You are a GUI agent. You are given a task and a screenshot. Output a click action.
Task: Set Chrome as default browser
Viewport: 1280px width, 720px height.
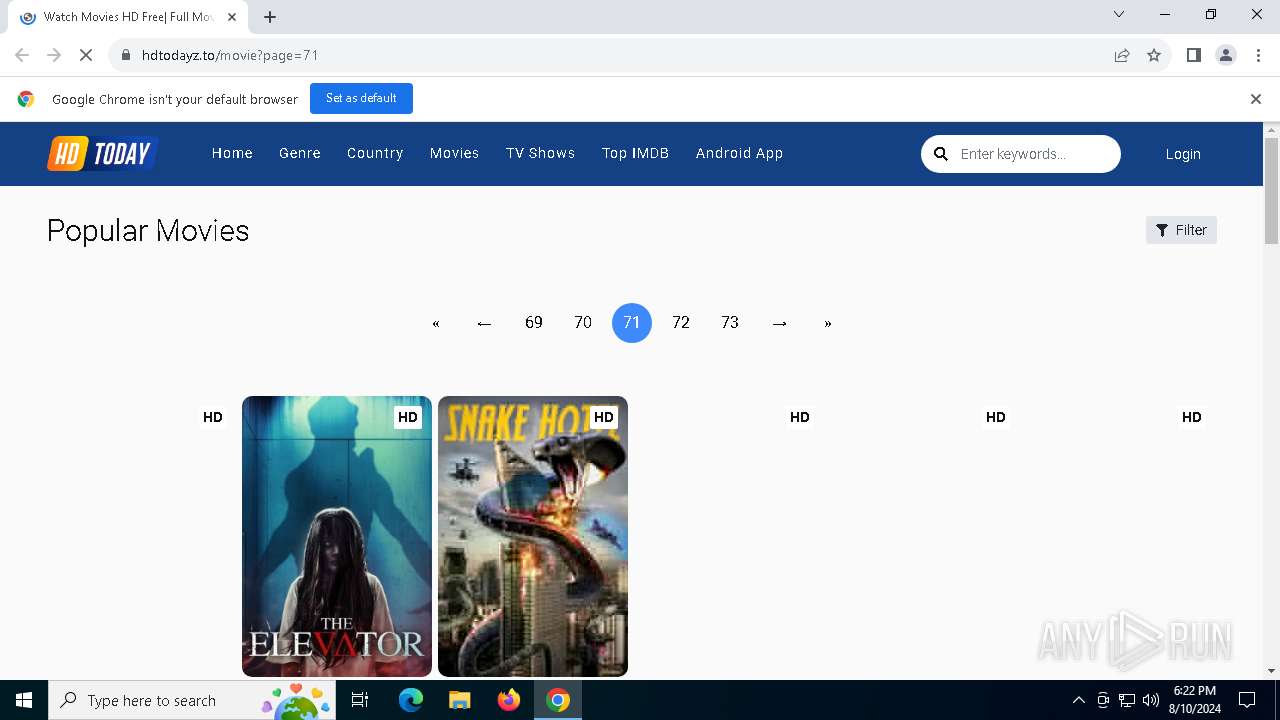point(361,98)
